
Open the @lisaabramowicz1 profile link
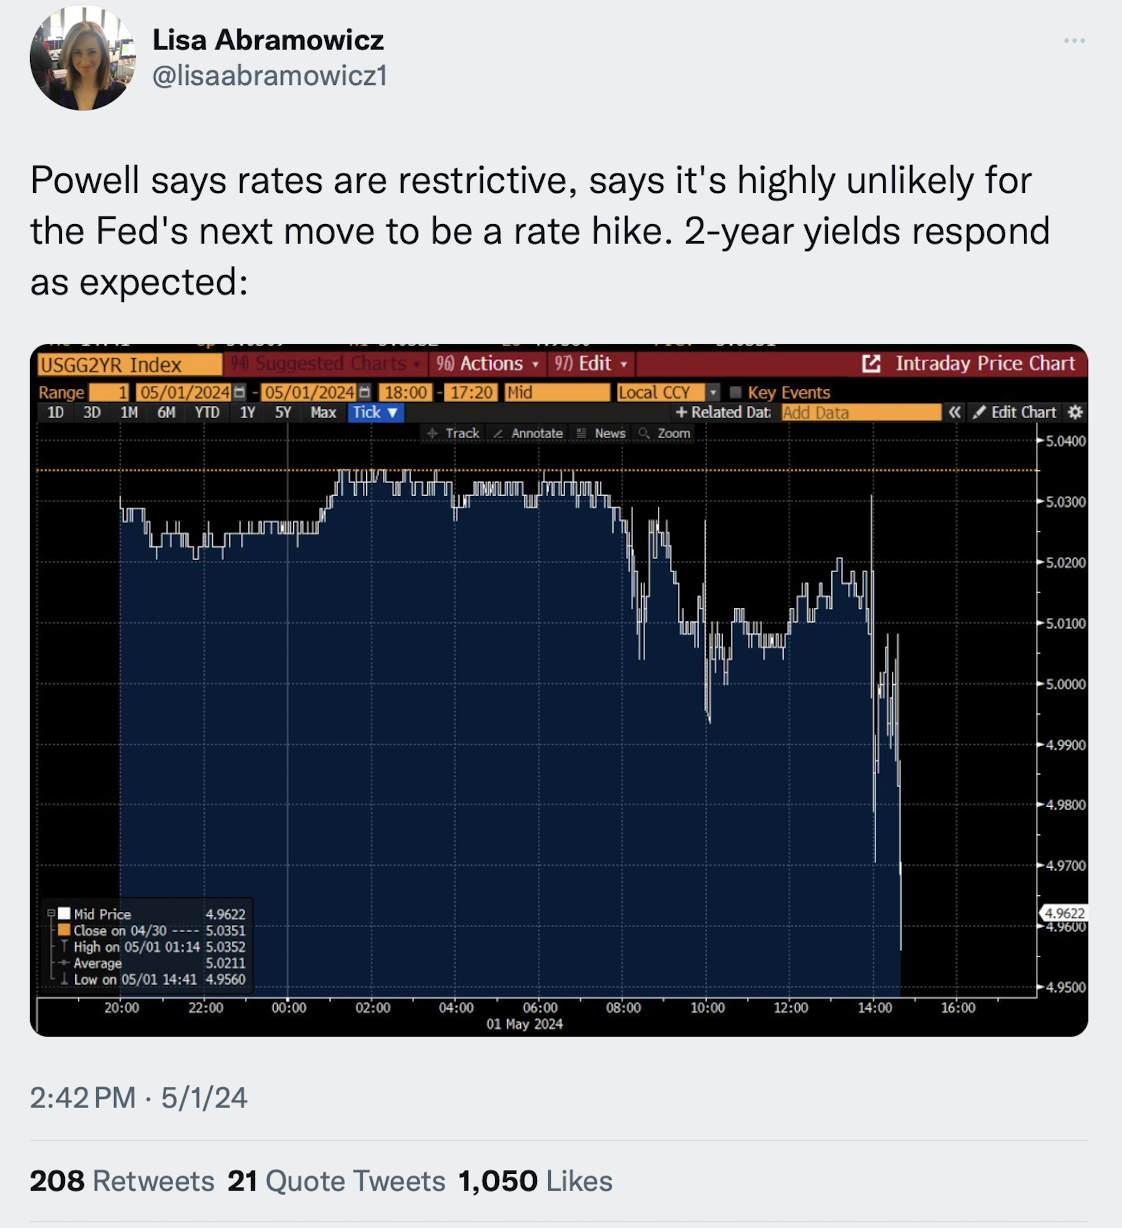269,75
